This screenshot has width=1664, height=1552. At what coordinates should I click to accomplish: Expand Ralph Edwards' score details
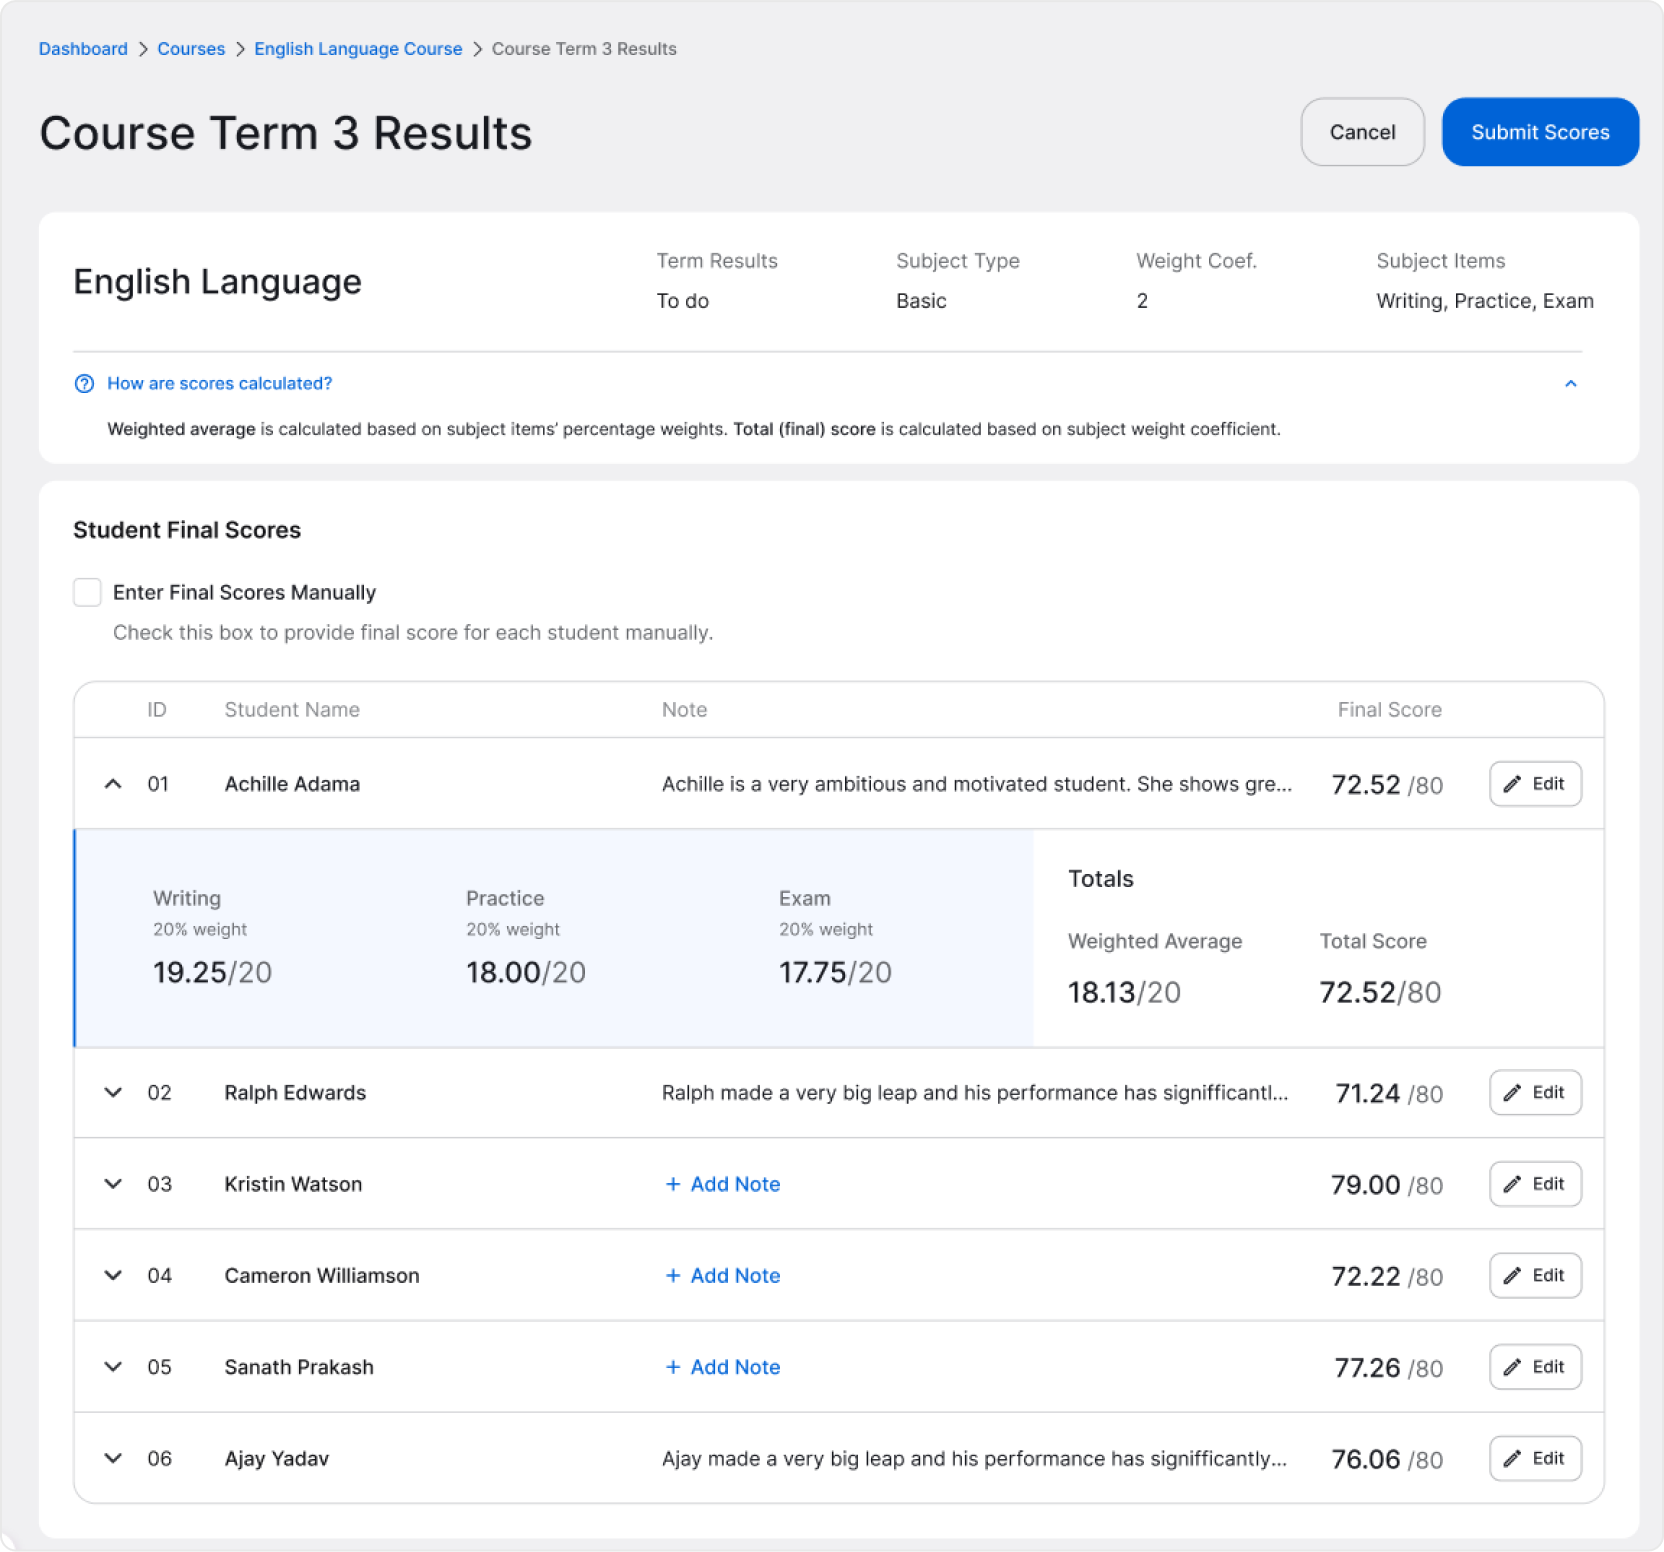pyautogui.click(x=112, y=1093)
